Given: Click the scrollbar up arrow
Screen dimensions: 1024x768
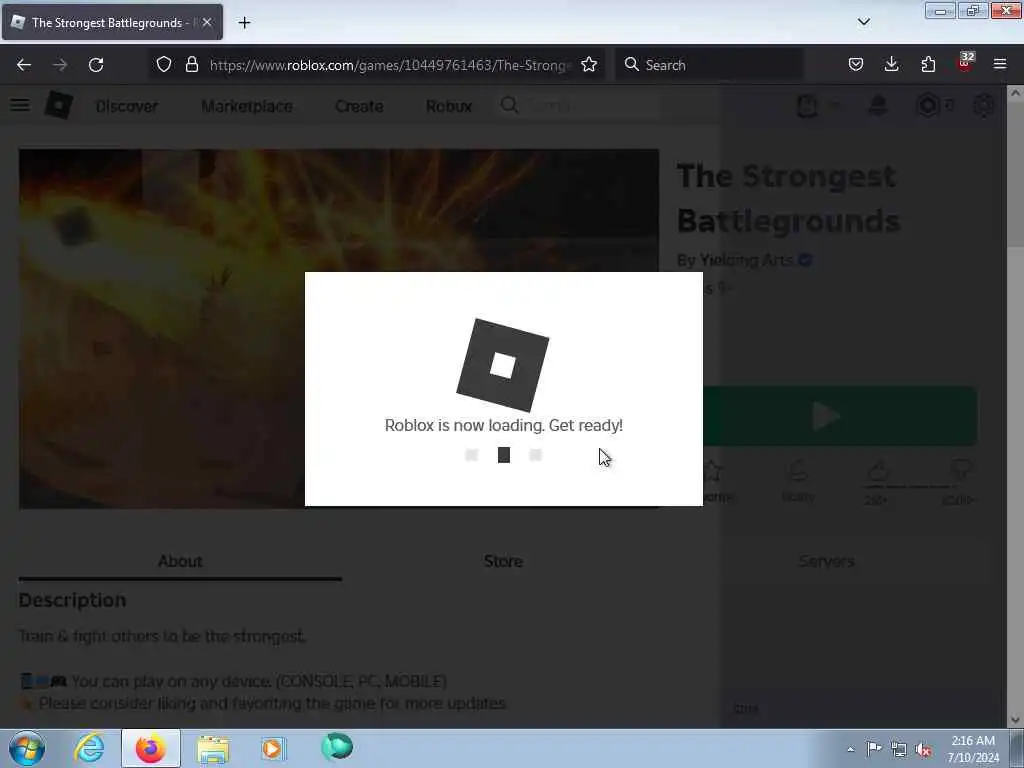Looking at the screenshot, I should point(1015,93).
